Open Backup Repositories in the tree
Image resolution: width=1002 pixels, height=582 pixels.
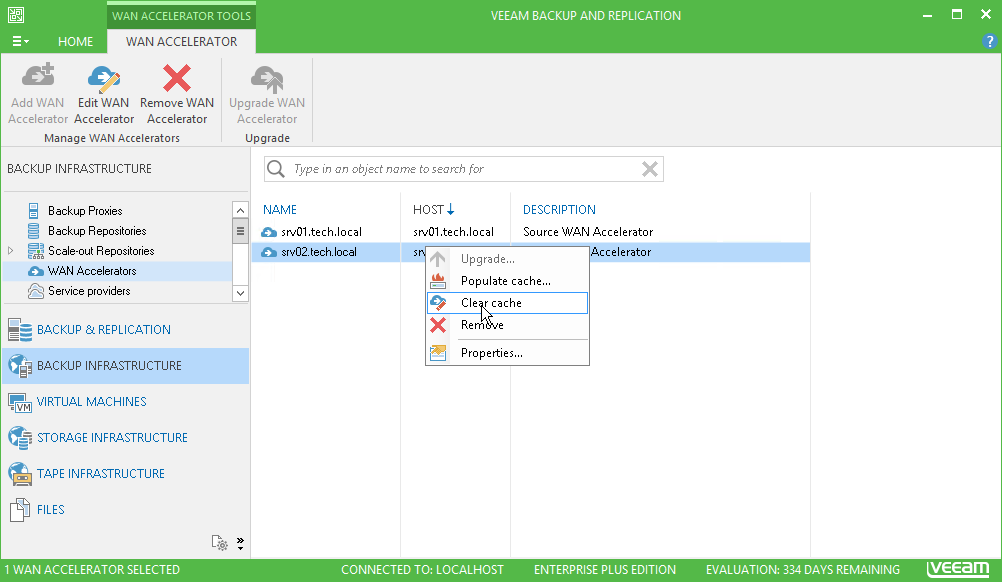pyautogui.click(x=97, y=231)
